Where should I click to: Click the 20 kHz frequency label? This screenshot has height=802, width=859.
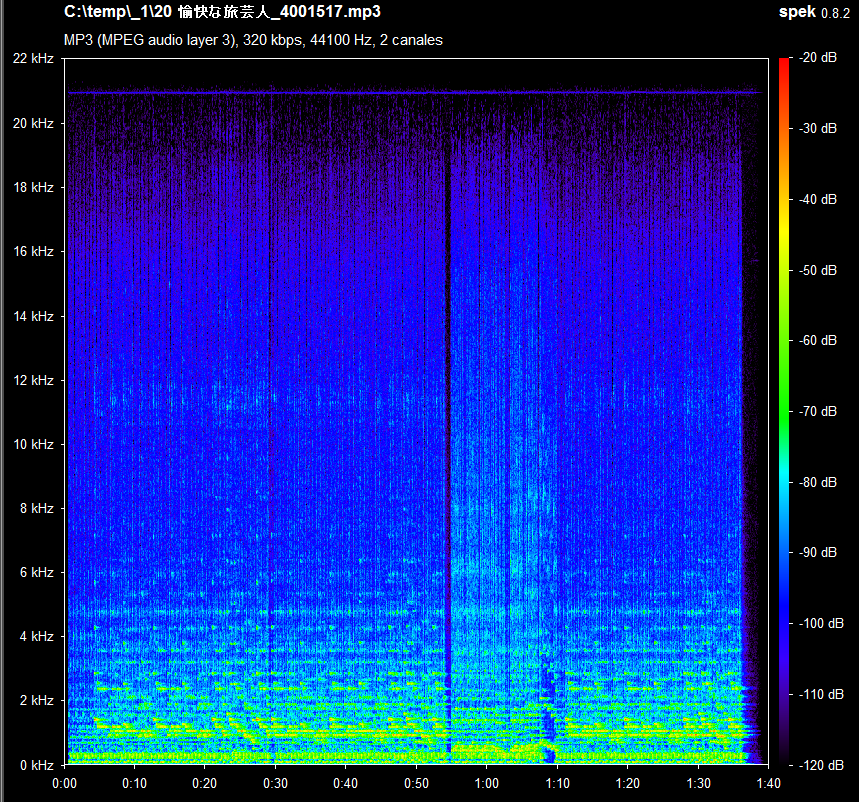(33, 123)
